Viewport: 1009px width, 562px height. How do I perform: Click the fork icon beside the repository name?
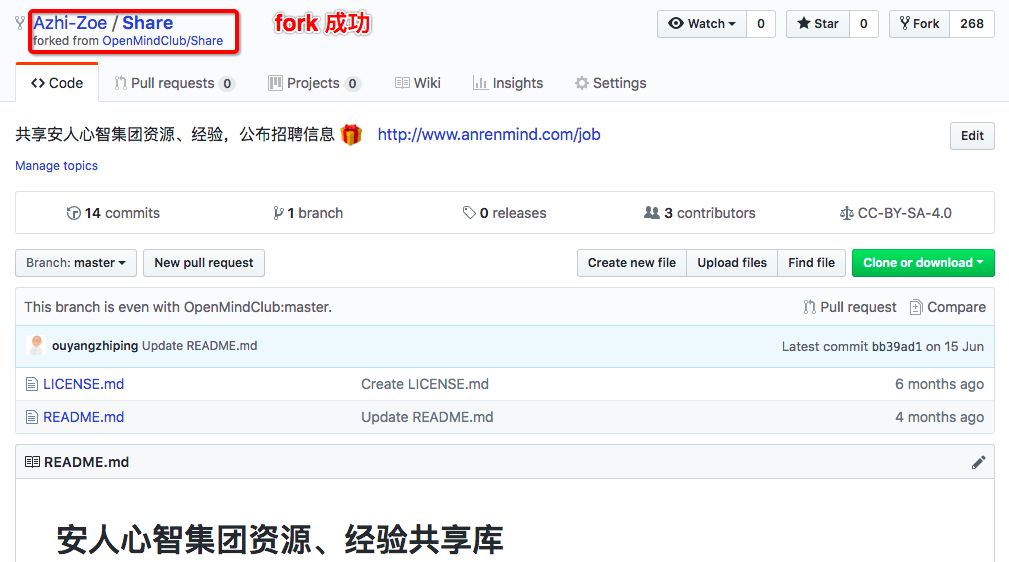click(x=20, y=23)
